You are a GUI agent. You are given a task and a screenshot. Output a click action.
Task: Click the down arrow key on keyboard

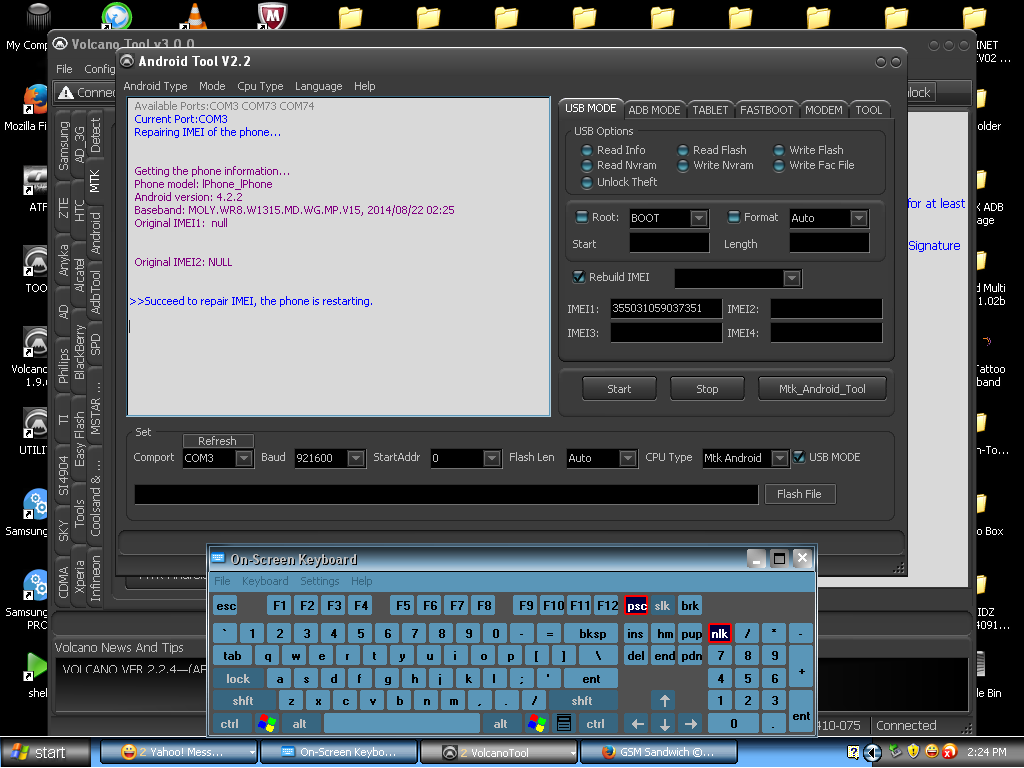point(664,724)
